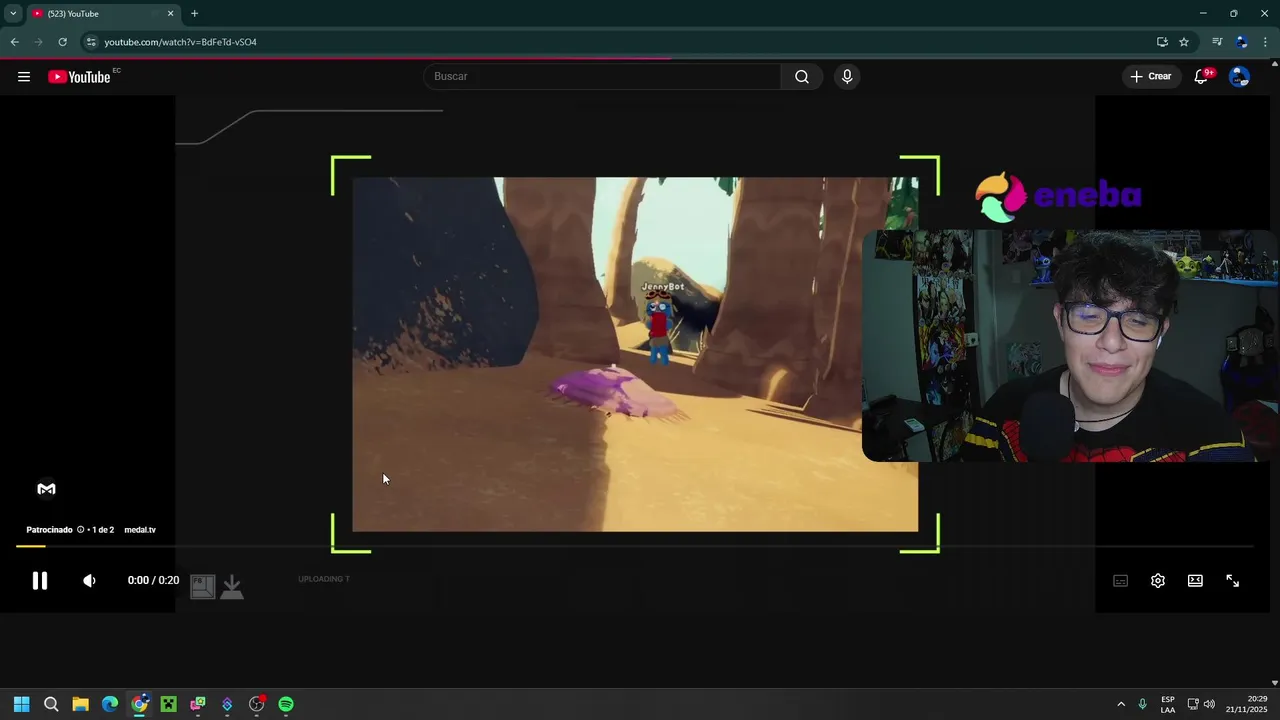
Task: Seek on the ad progress bar
Action: (634, 546)
